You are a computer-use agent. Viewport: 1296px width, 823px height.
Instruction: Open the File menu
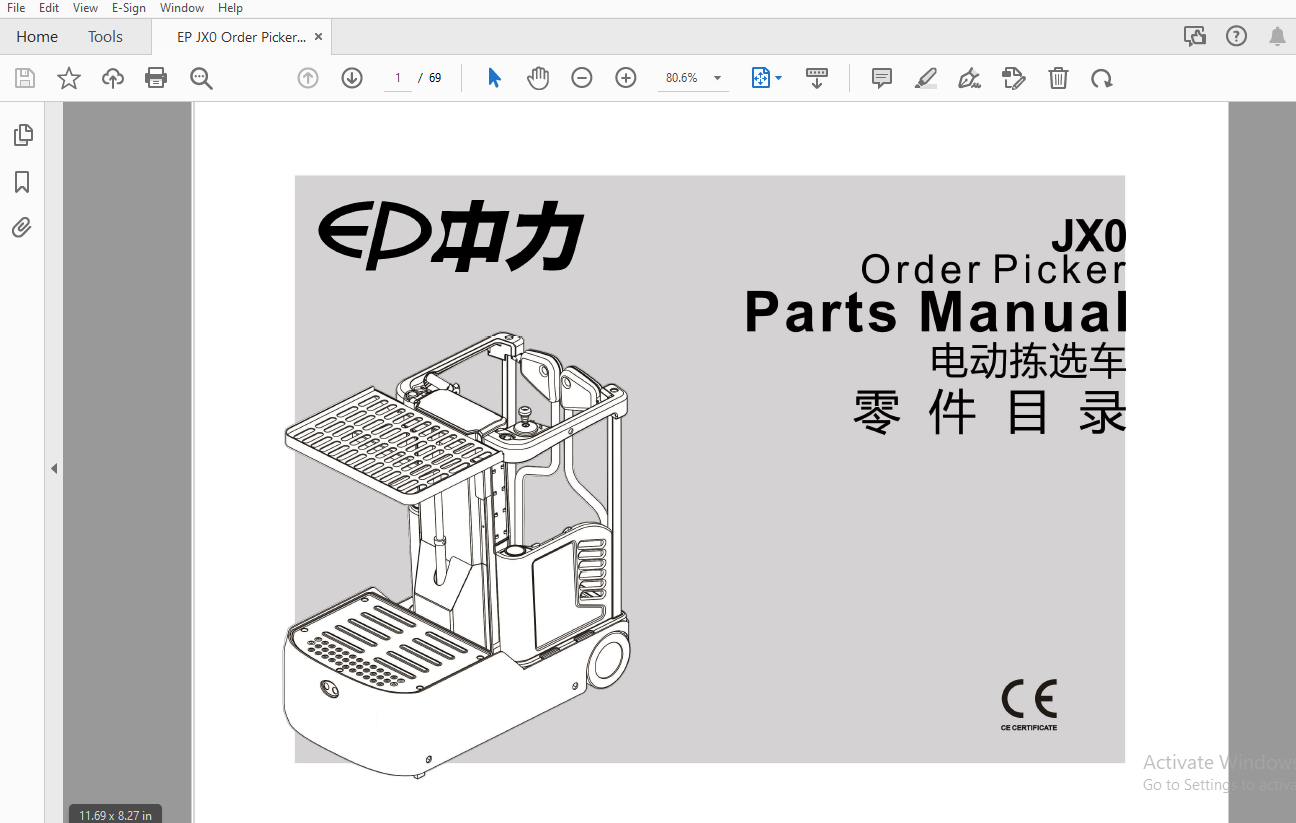point(16,8)
